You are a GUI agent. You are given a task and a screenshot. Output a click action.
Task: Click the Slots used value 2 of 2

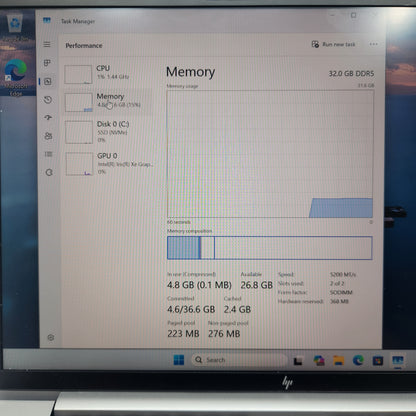pos(337,283)
